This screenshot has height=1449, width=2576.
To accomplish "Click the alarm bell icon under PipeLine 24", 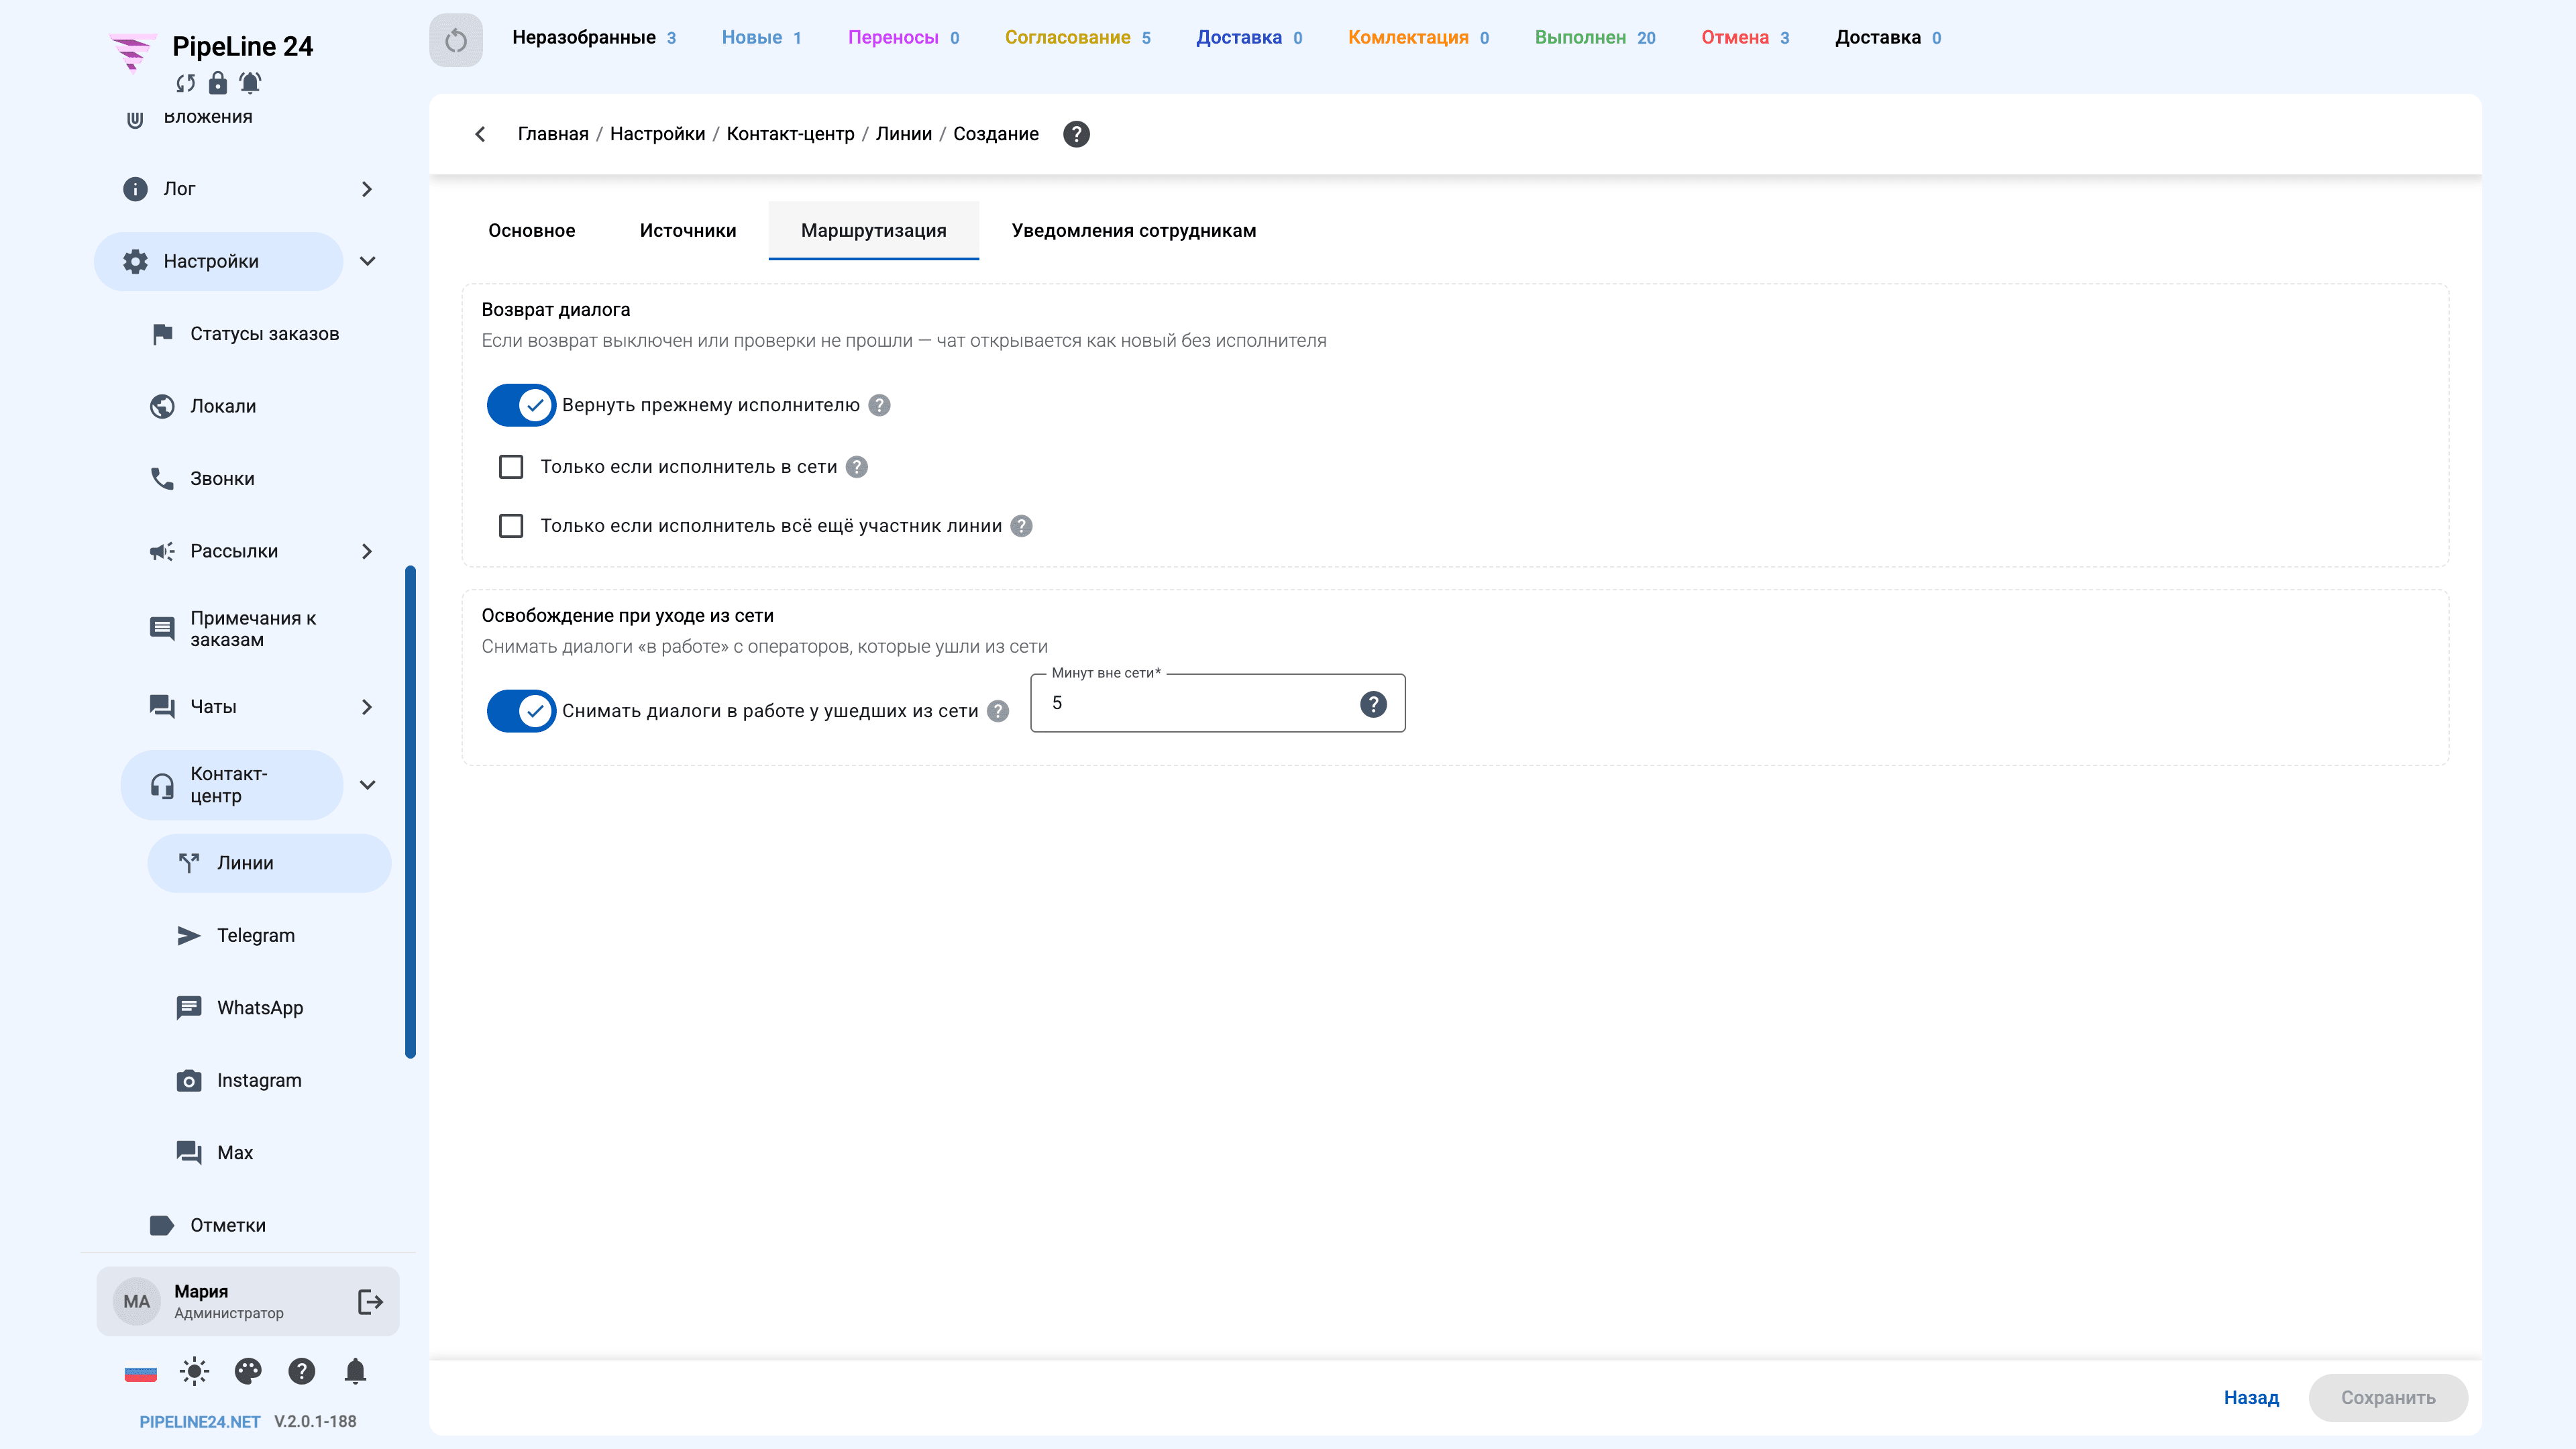I will coord(250,83).
